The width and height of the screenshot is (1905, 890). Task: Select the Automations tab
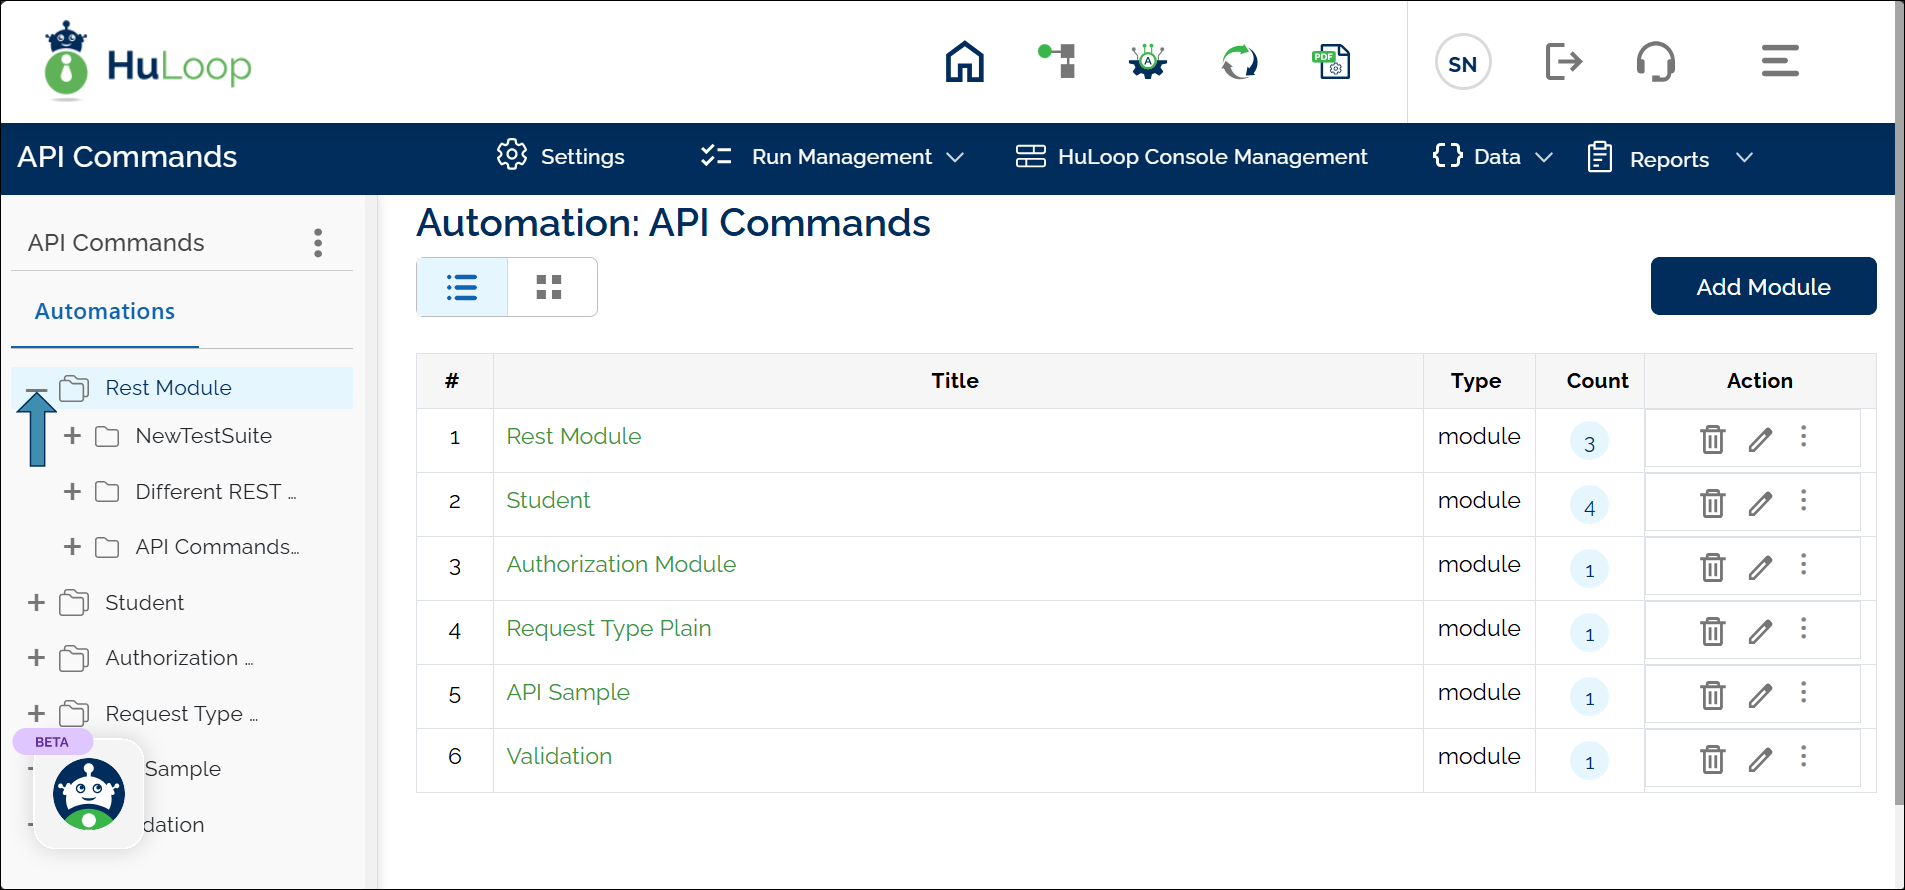pos(105,312)
